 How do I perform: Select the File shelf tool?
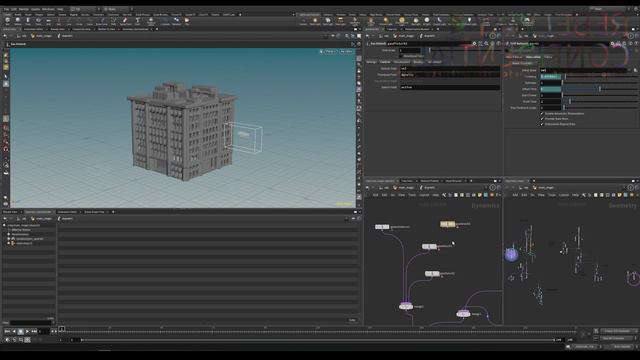[187, 21]
